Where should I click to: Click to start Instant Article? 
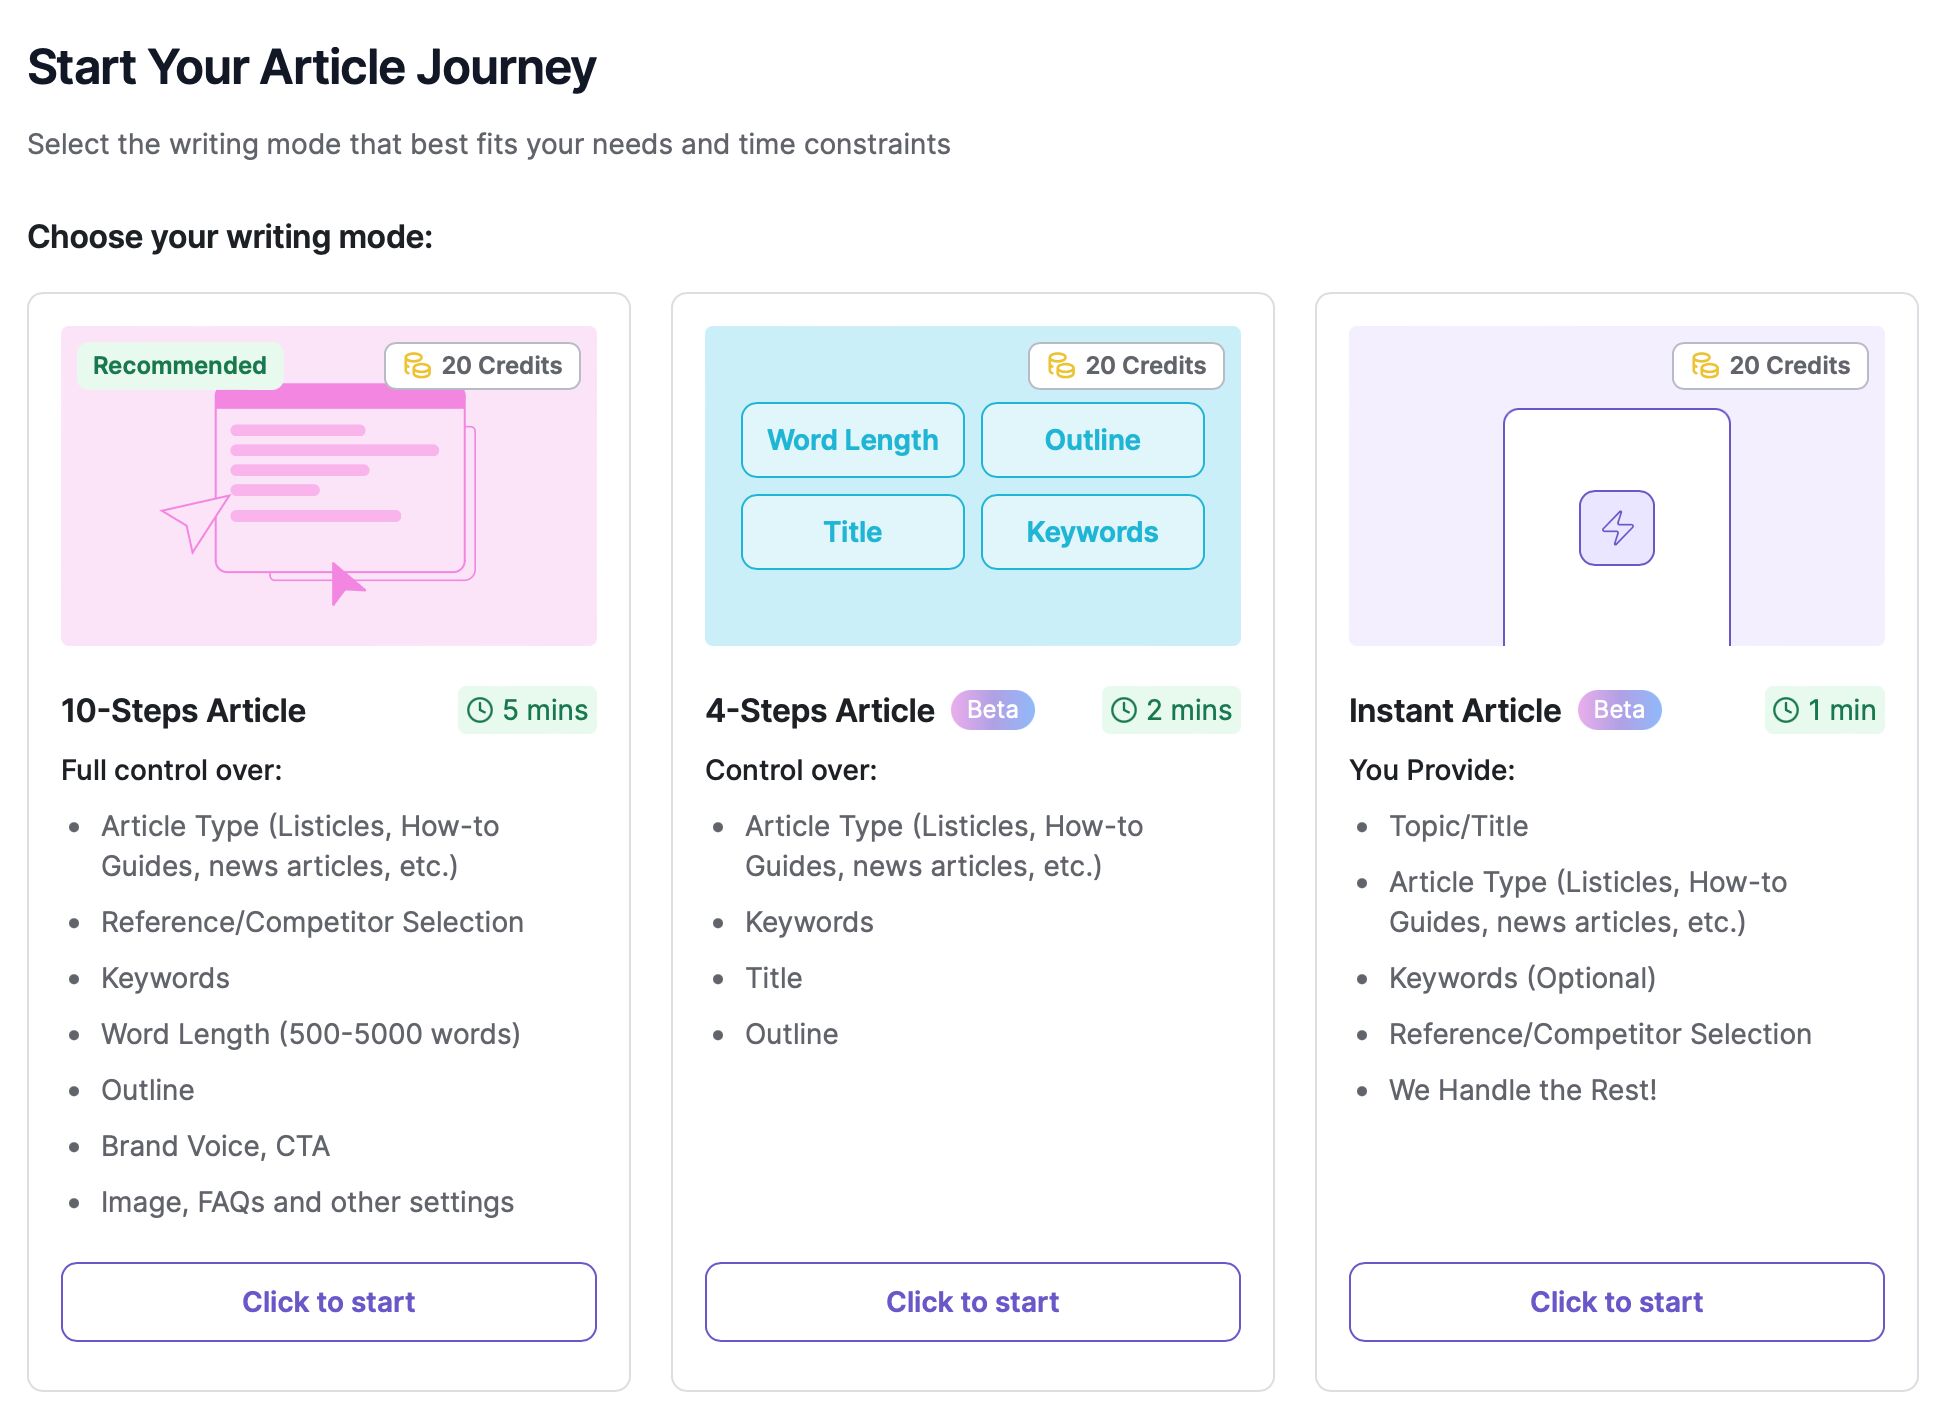coord(1615,1301)
